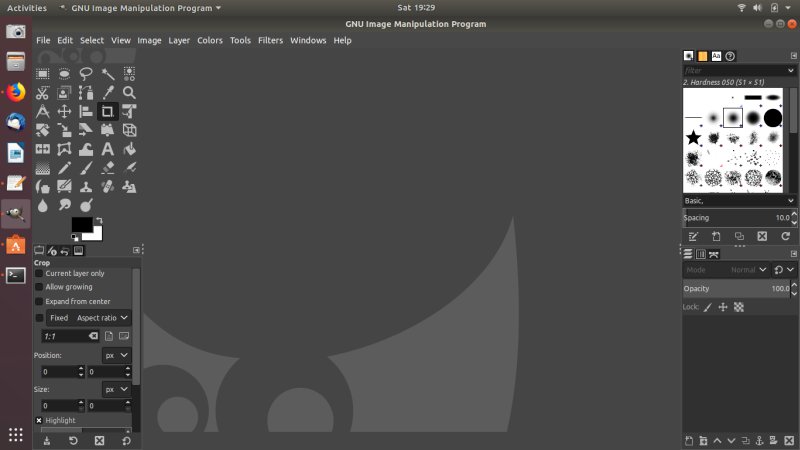Check the Allow growing option
This screenshot has width=800, height=450.
coord(39,287)
